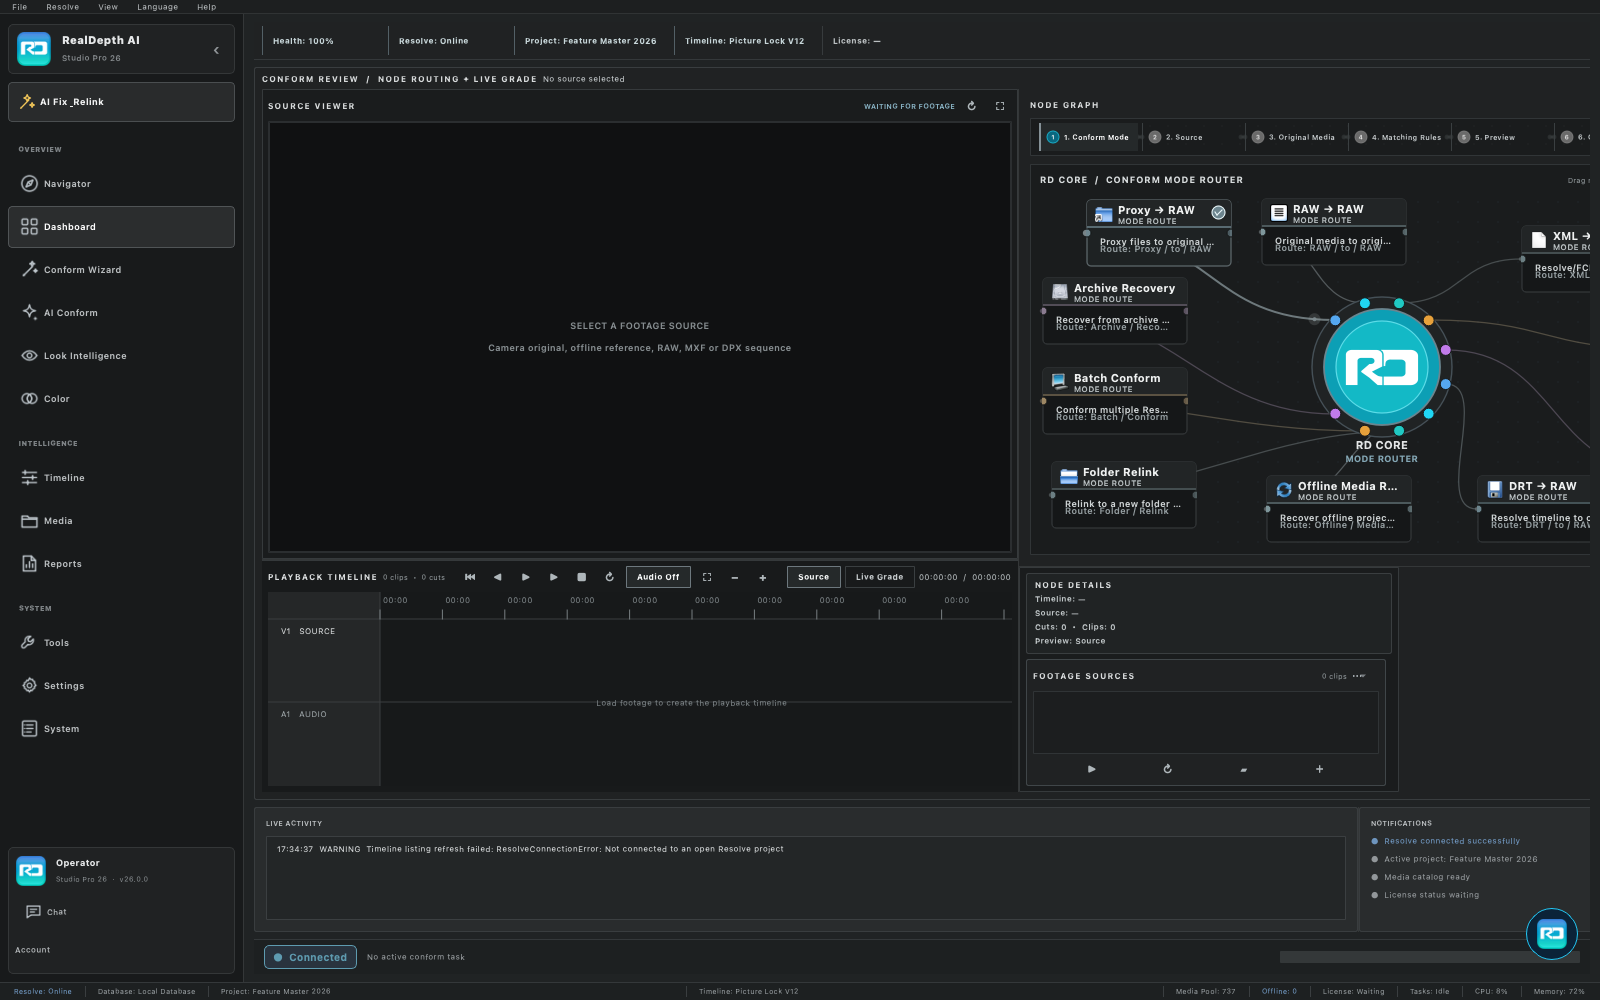Open Navigator in the sidebar
The height and width of the screenshot is (1000, 1600).
coord(121,184)
